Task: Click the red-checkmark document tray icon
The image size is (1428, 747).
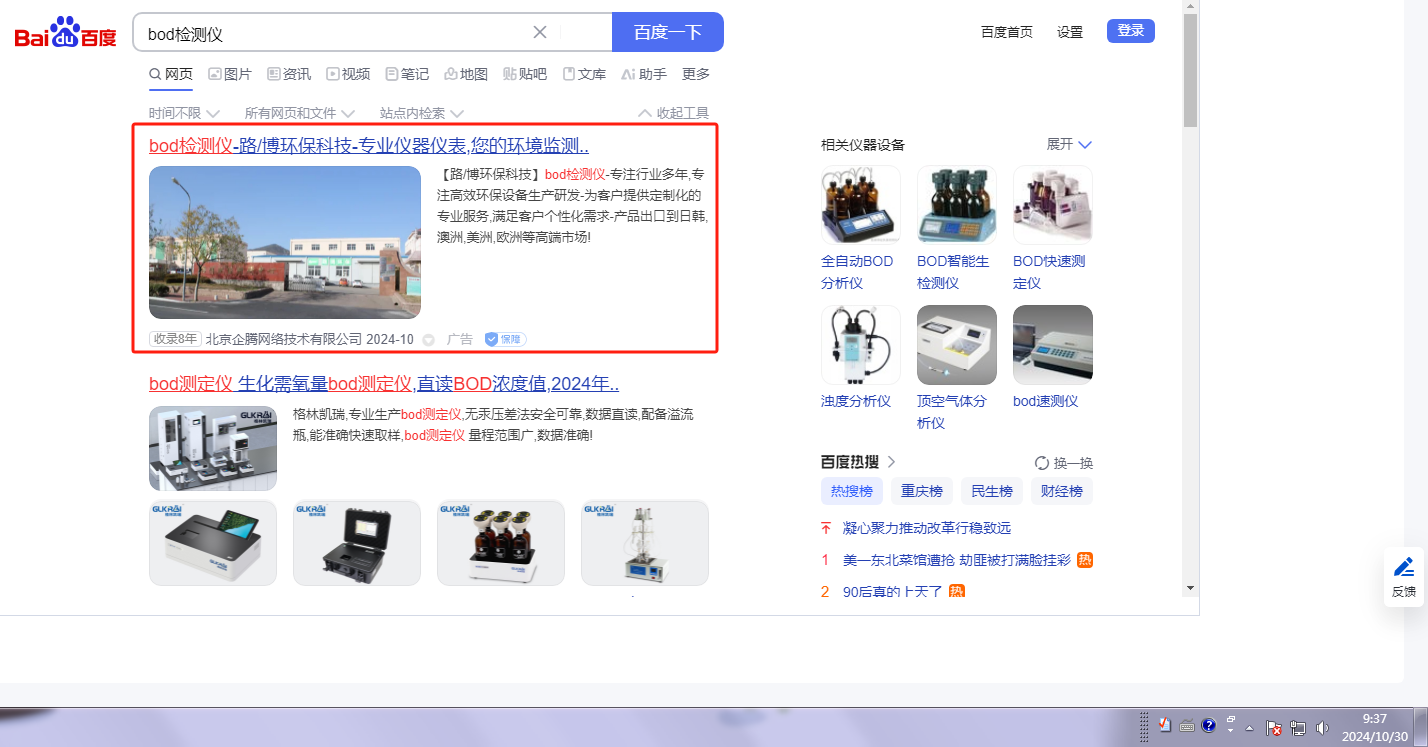Action: coord(1165,725)
